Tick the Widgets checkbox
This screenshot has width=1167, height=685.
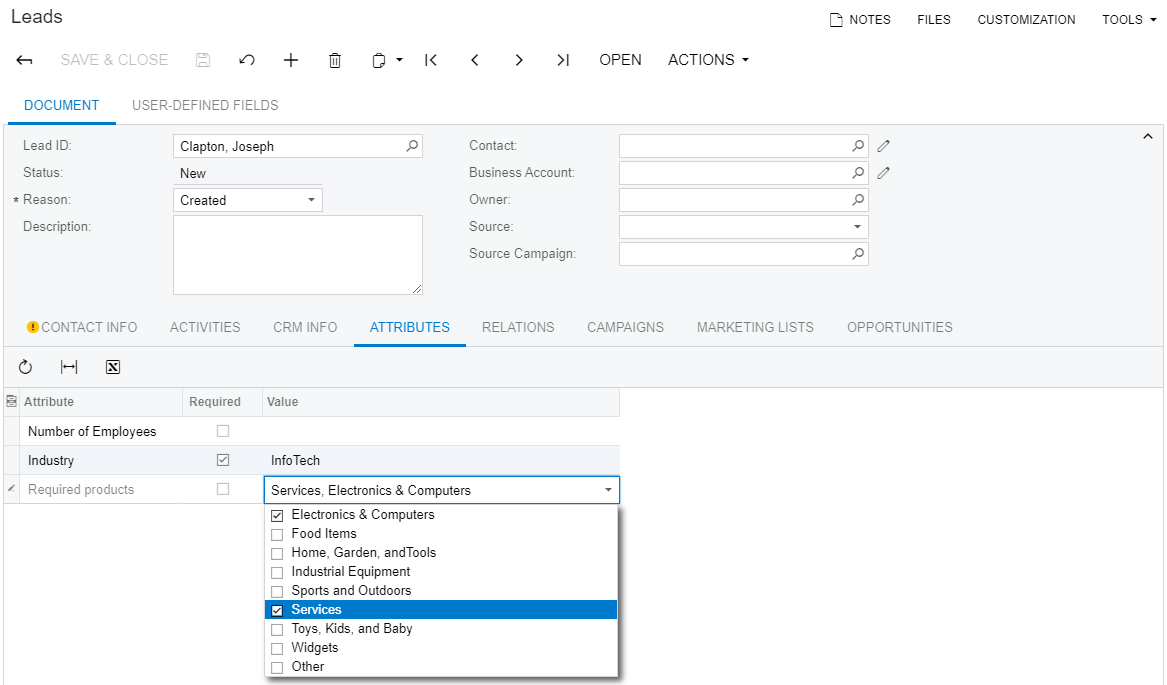pyautogui.click(x=277, y=648)
